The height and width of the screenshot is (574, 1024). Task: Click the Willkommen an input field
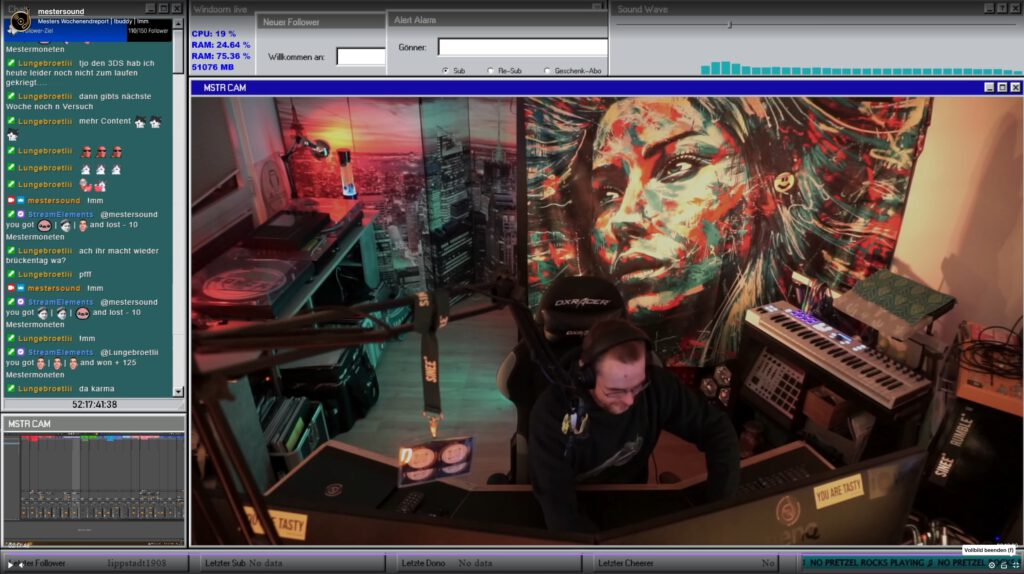pyautogui.click(x=361, y=57)
